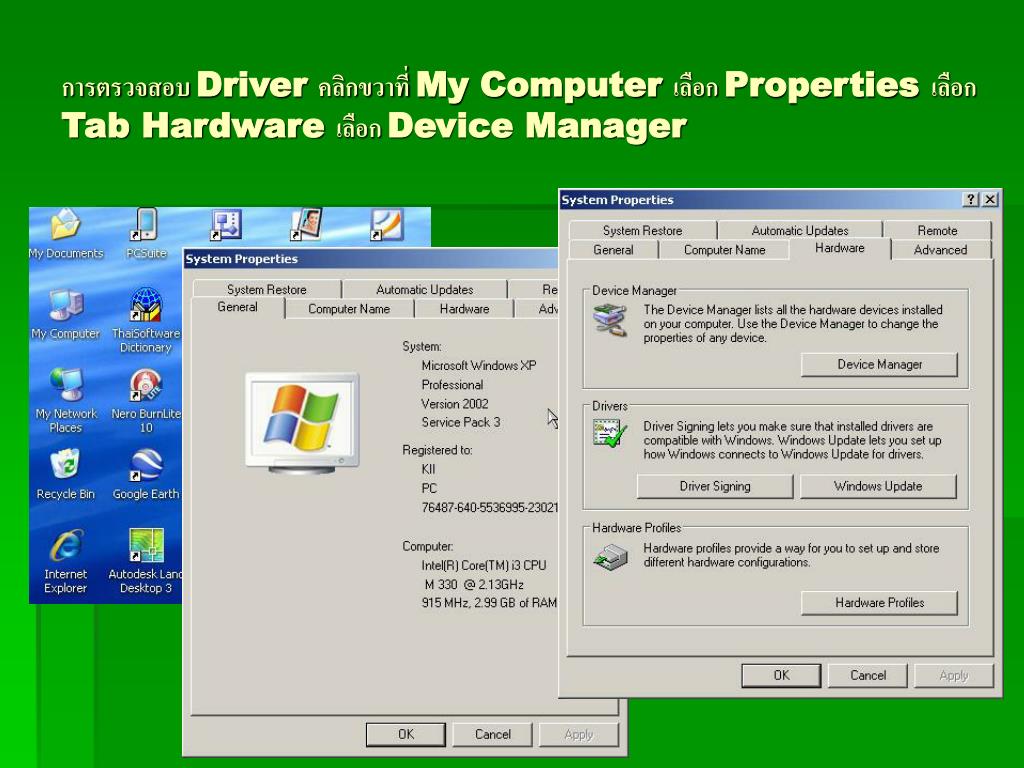Launch ThaiSoftware Dictionary shortcut

146,320
